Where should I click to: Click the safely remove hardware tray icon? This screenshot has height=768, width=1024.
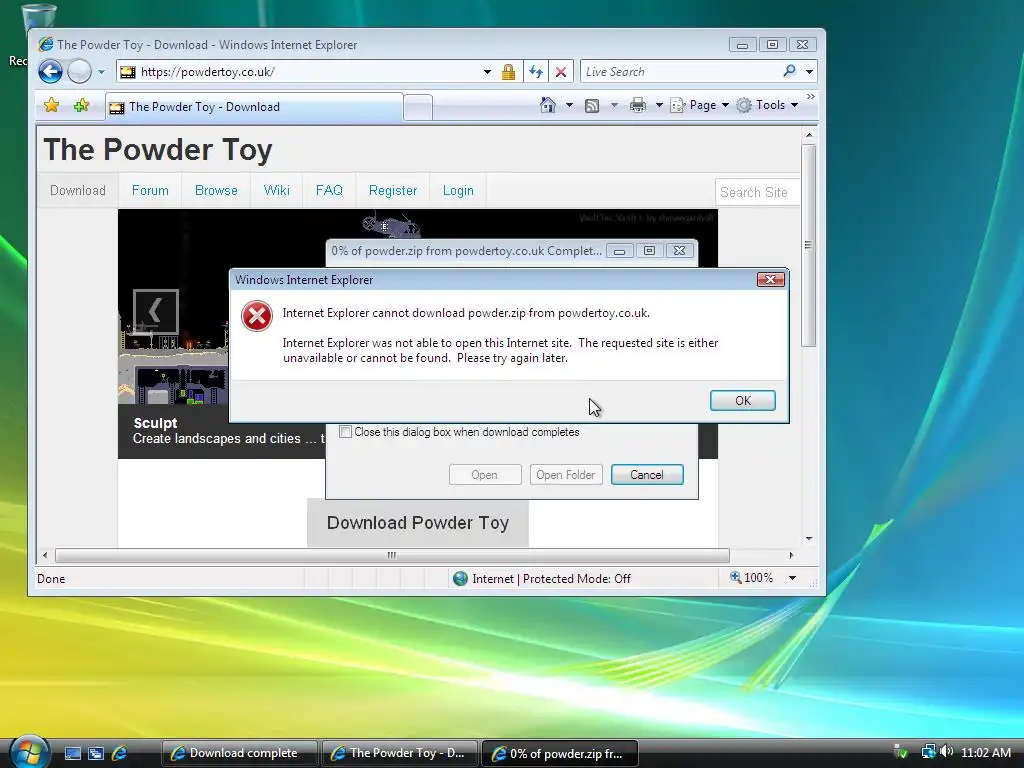901,752
